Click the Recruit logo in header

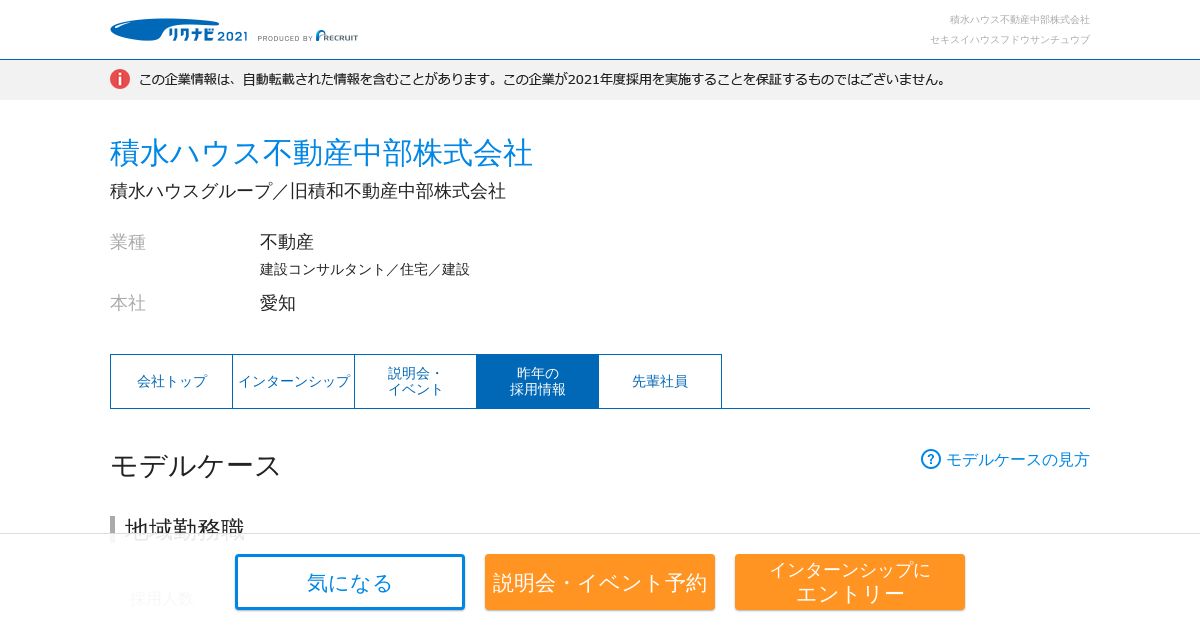(337, 36)
